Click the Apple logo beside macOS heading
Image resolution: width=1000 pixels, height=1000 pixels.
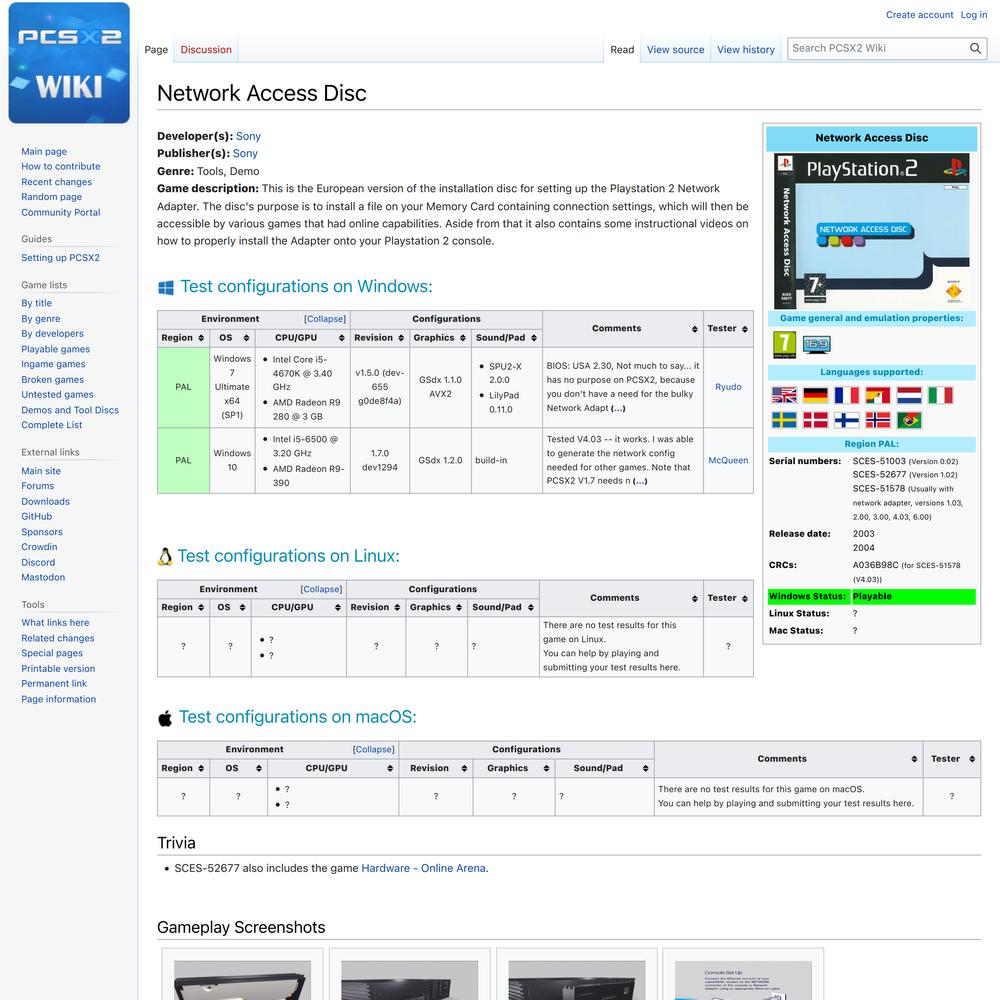click(165, 718)
